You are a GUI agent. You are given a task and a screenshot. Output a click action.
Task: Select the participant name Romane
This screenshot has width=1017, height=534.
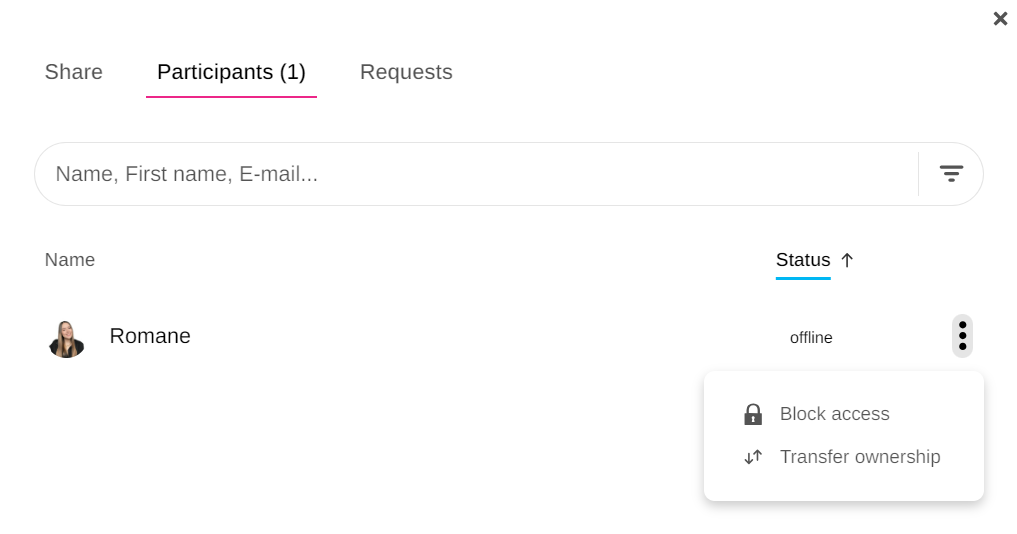coord(150,336)
